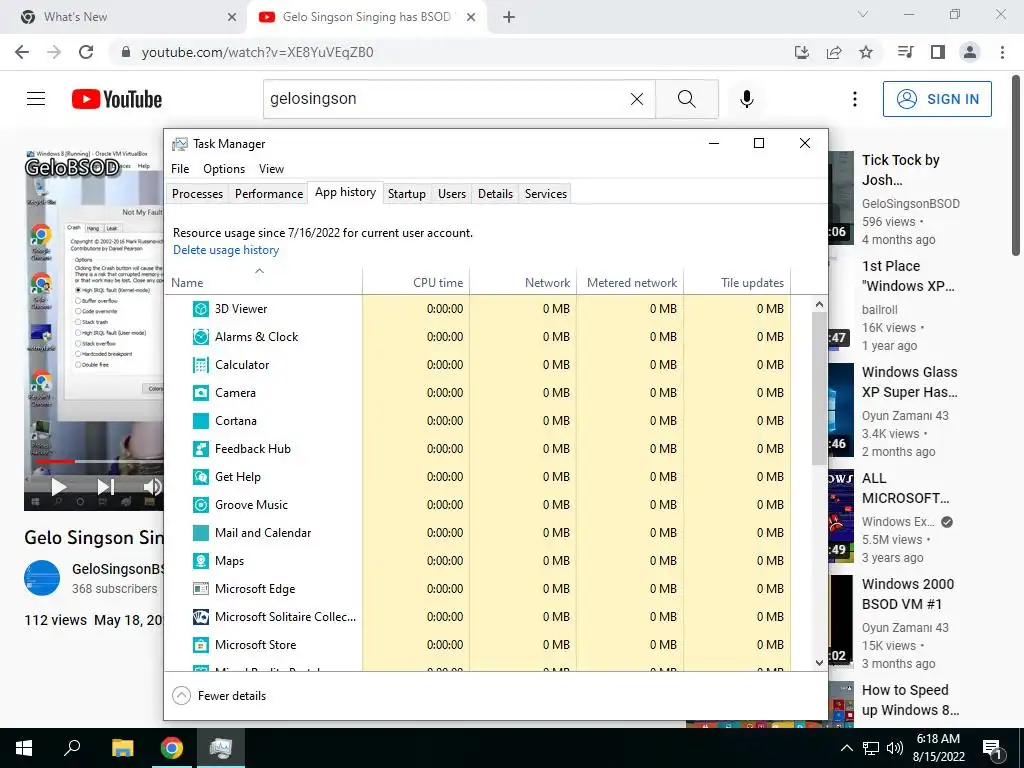Image resolution: width=1024 pixels, height=768 pixels.
Task: Click the Feedback Hub app icon
Action: click(200, 449)
